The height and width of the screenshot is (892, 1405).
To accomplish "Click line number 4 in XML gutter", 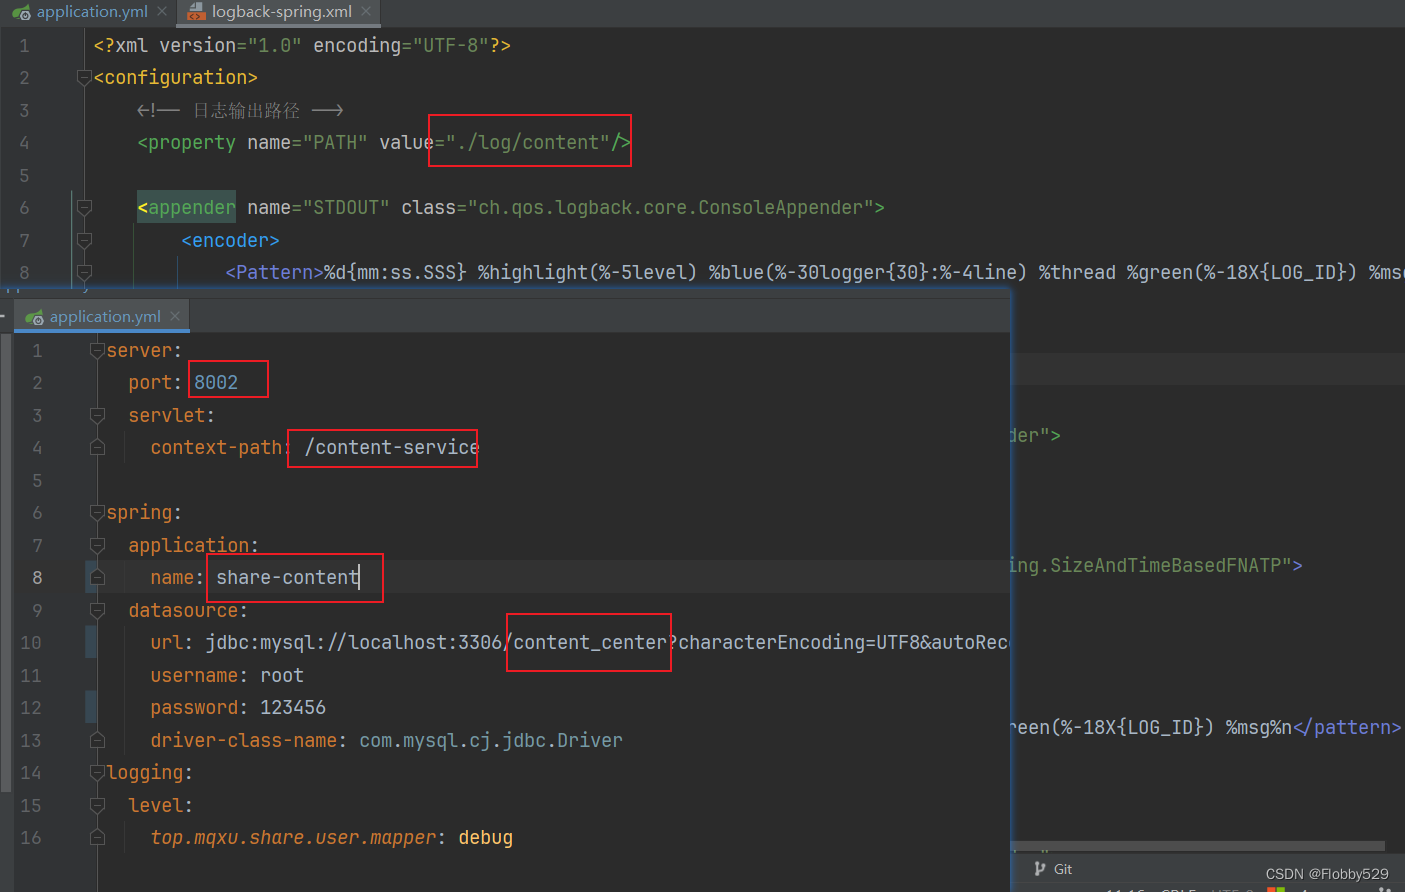I will [24, 143].
